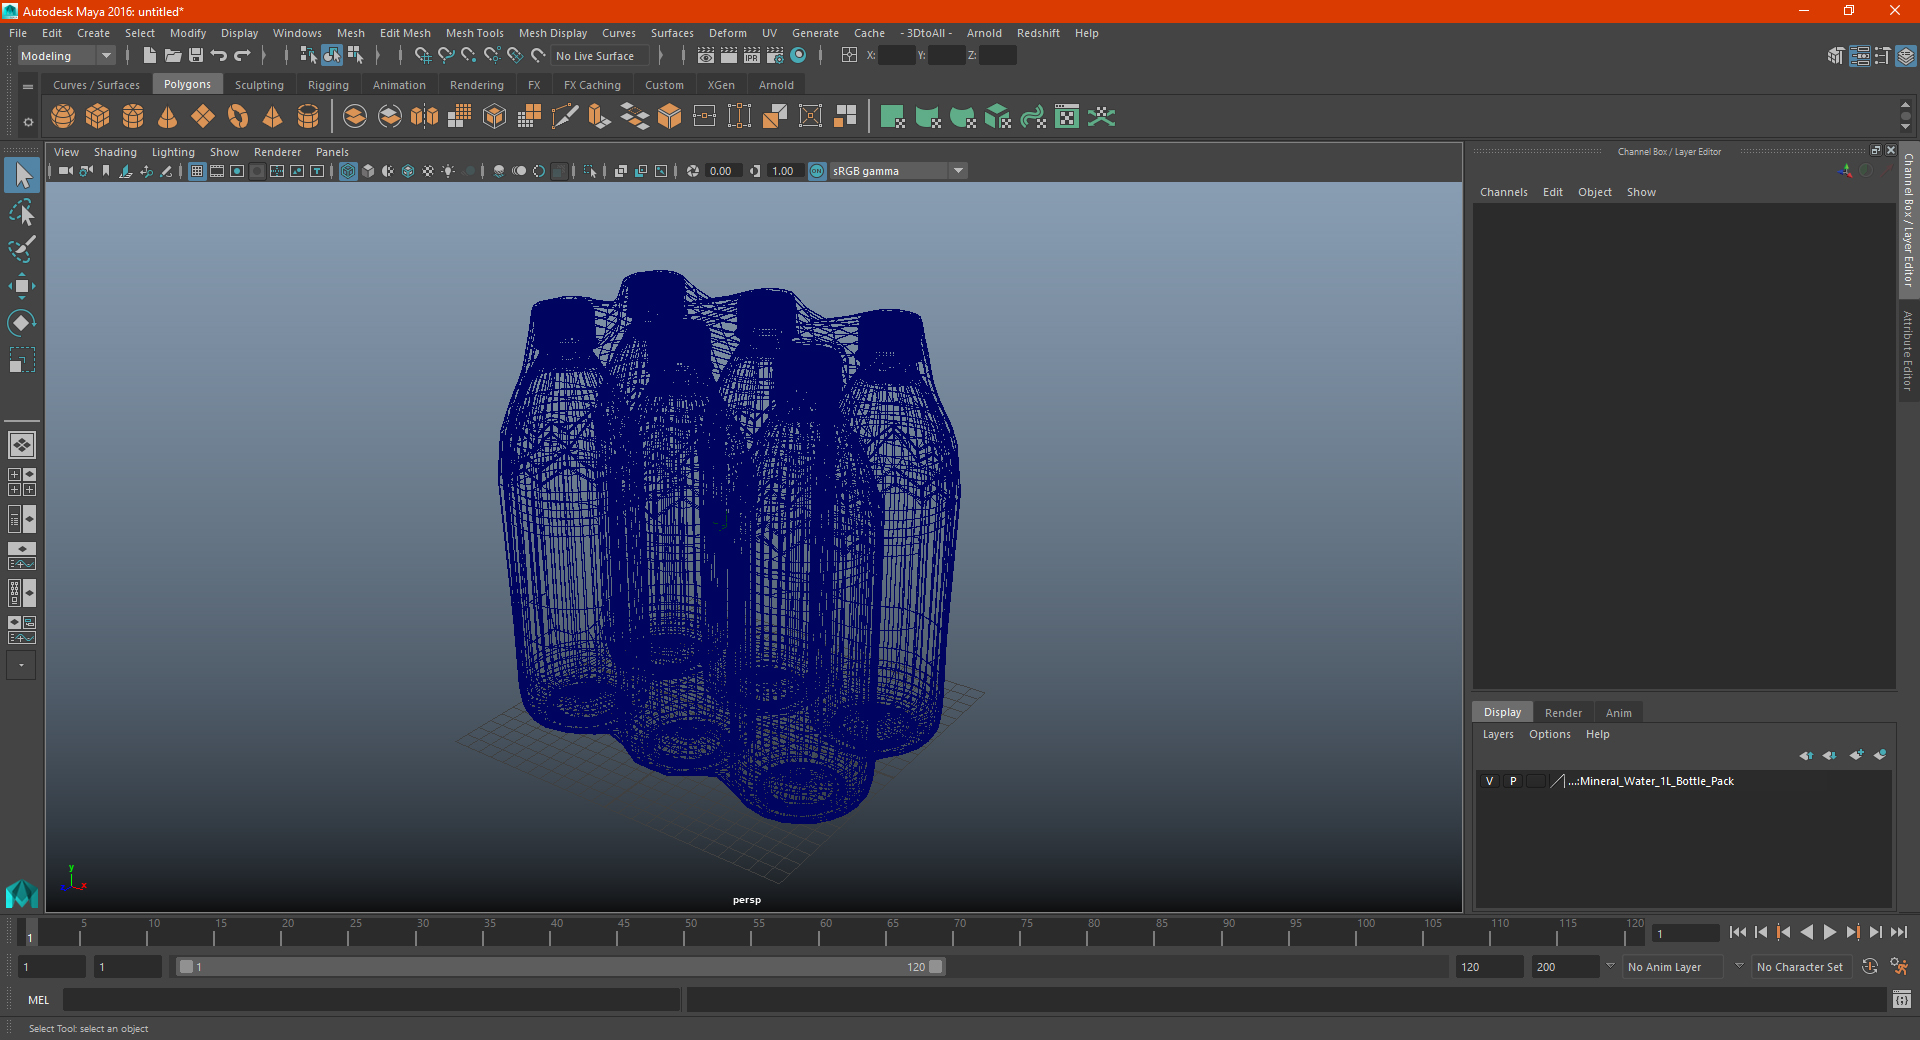Open Layers menu in Layer Editor

pyautogui.click(x=1498, y=734)
